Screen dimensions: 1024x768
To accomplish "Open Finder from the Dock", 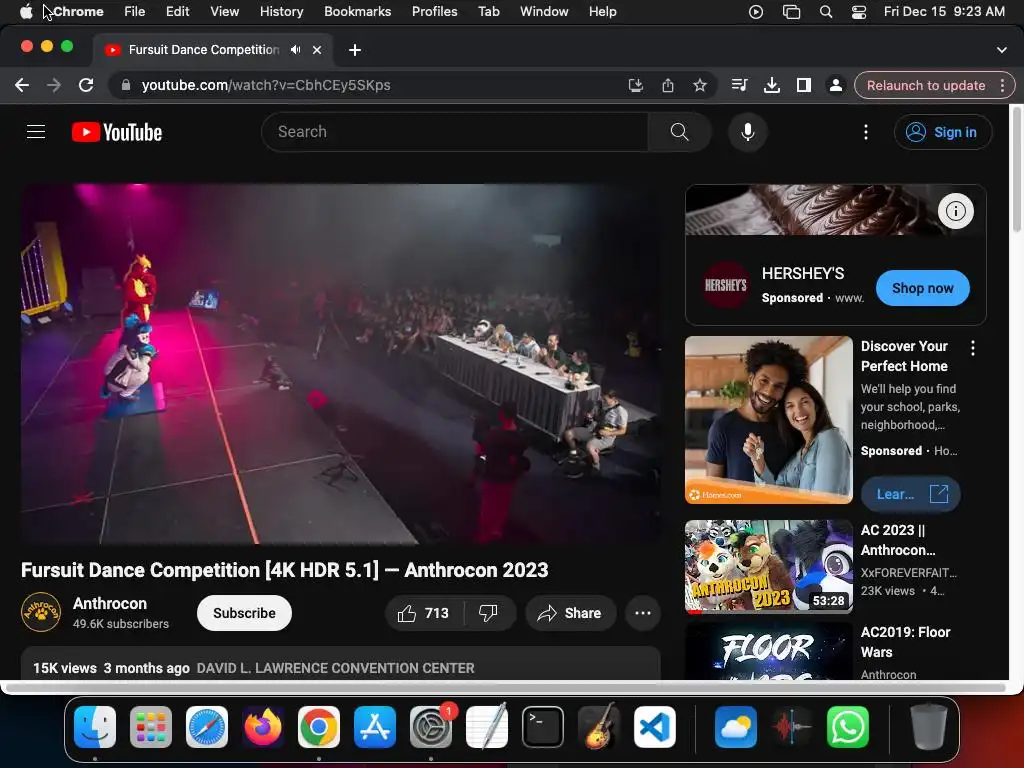I will tap(95, 727).
